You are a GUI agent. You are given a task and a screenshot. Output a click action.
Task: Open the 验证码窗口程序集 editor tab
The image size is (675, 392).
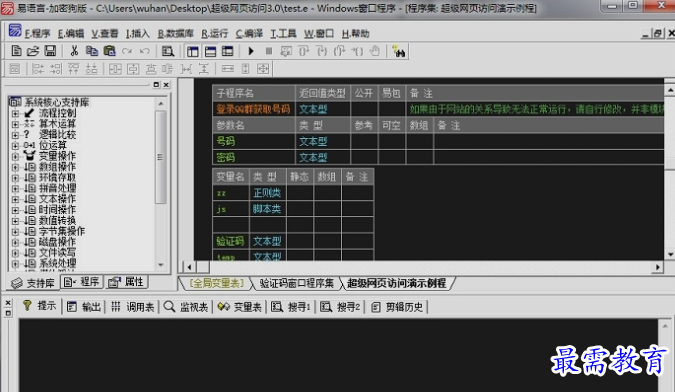[x=296, y=283]
